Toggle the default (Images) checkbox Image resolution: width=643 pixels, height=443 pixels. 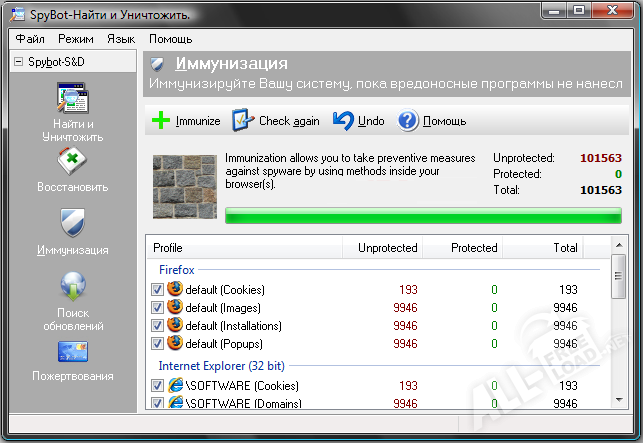tap(157, 307)
